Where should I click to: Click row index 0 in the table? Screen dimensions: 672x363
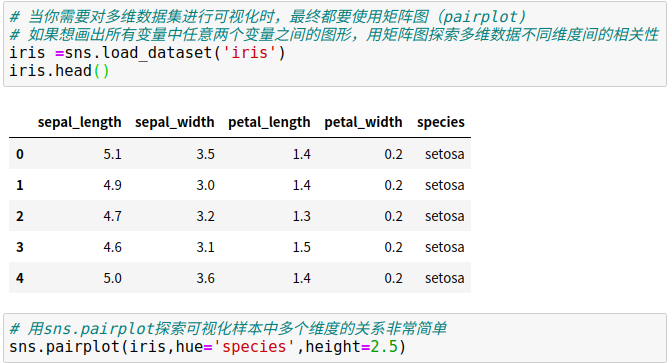tap(20, 154)
